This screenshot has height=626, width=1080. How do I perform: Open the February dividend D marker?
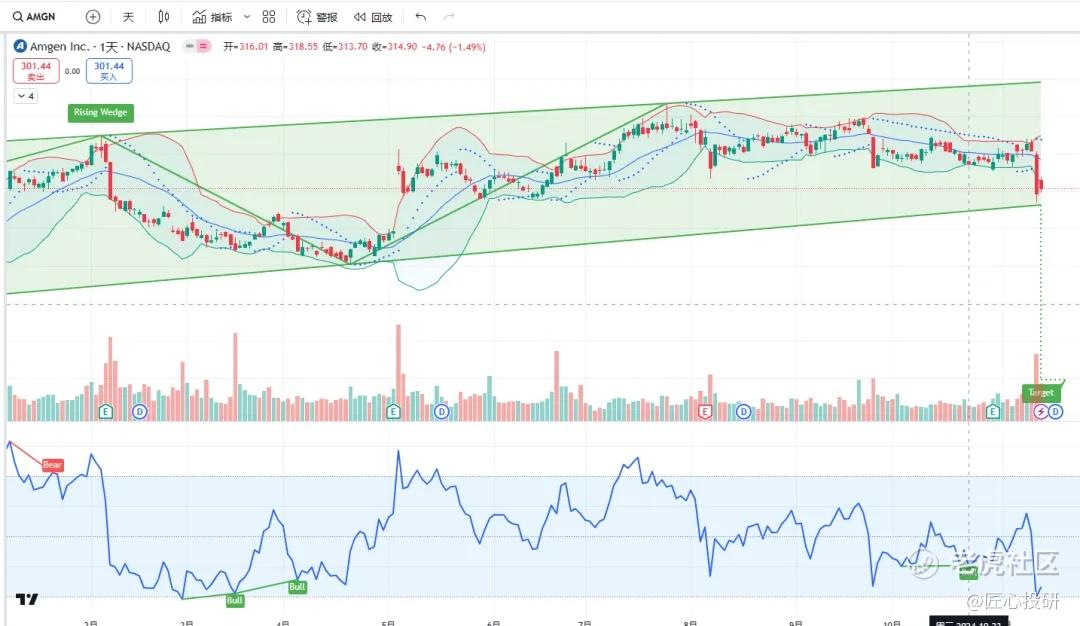pos(139,412)
